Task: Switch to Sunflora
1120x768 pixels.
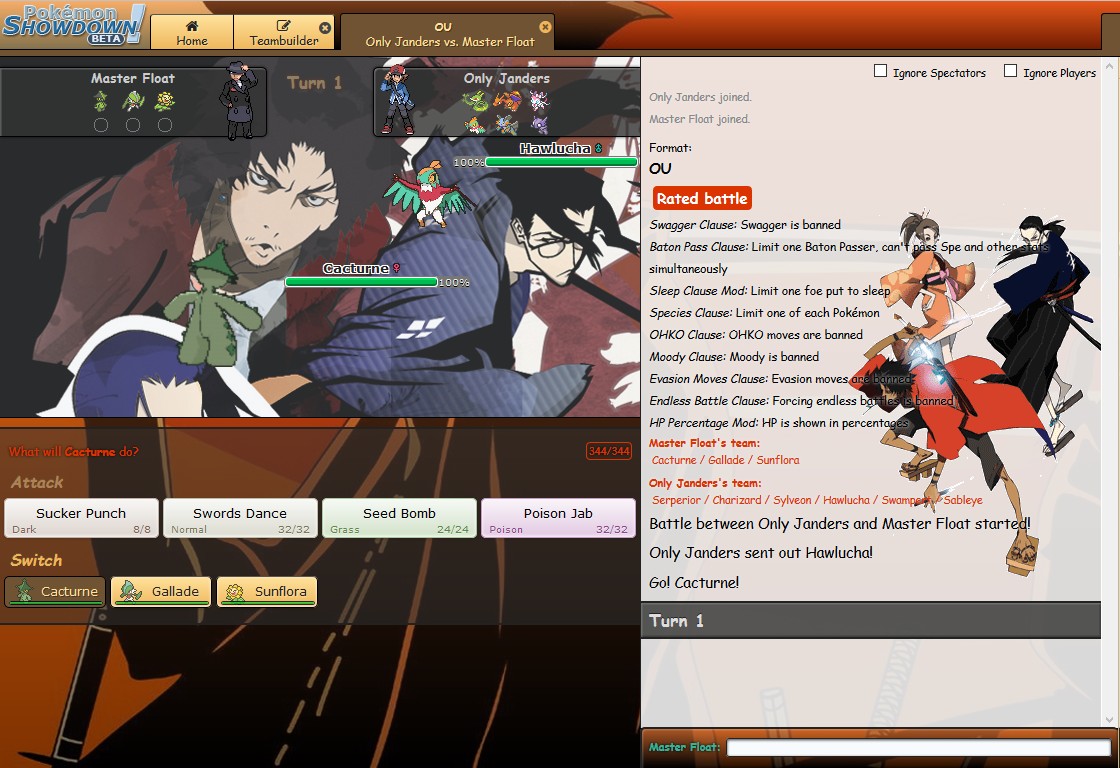Action: (266, 592)
